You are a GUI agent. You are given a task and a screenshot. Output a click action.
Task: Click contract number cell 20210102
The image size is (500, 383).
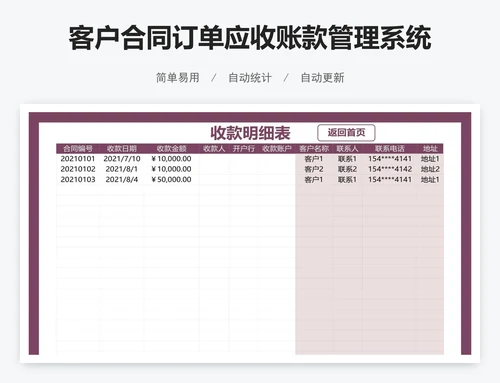[x=78, y=169]
